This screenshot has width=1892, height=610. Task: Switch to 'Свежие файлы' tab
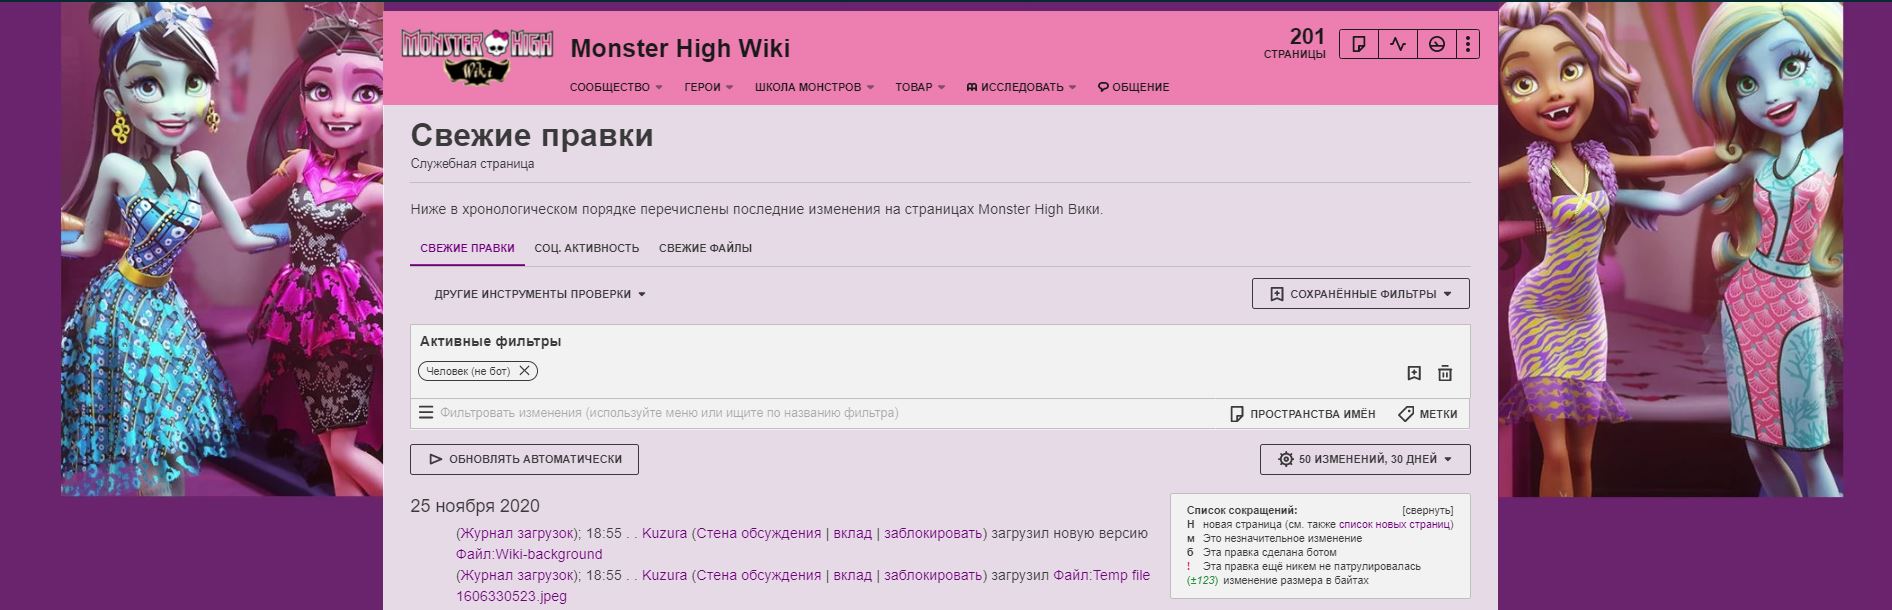click(705, 248)
